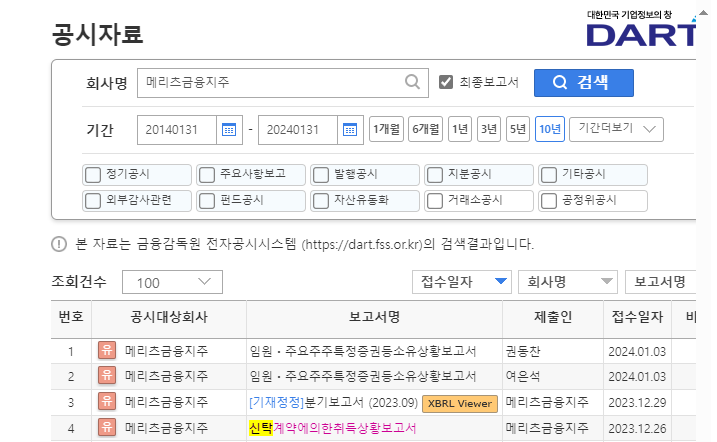Click the 번호 column header
The height and width of the screenshot is (442, 717).
point(71,317)
